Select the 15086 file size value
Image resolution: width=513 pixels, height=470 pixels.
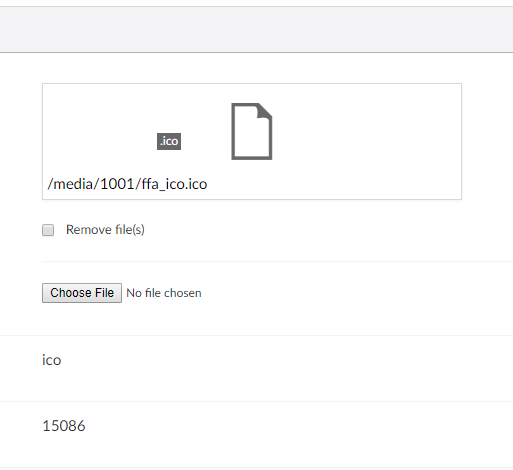64,426
